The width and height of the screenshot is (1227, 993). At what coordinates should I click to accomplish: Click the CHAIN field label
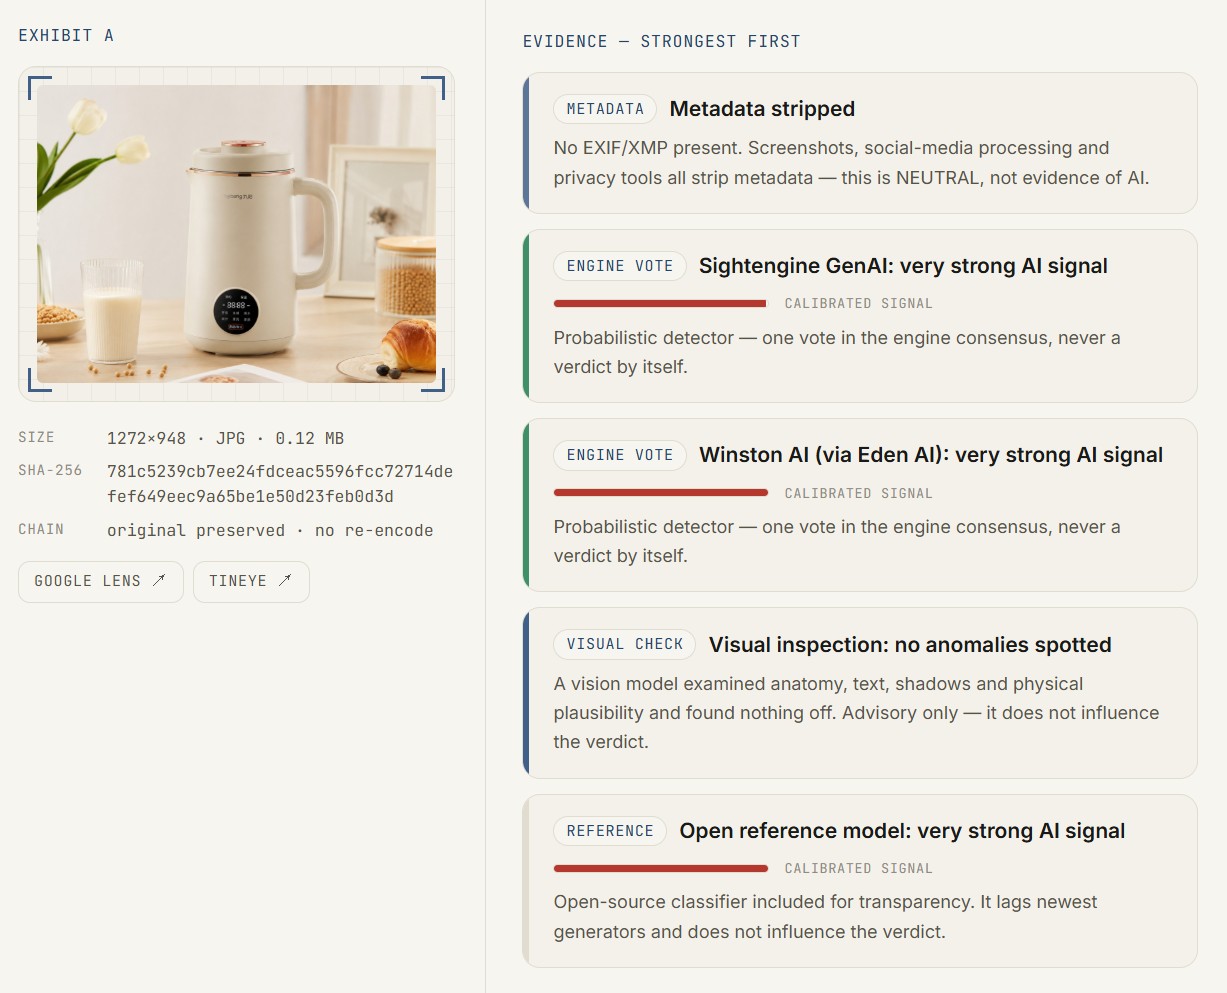tap(41, 529)
